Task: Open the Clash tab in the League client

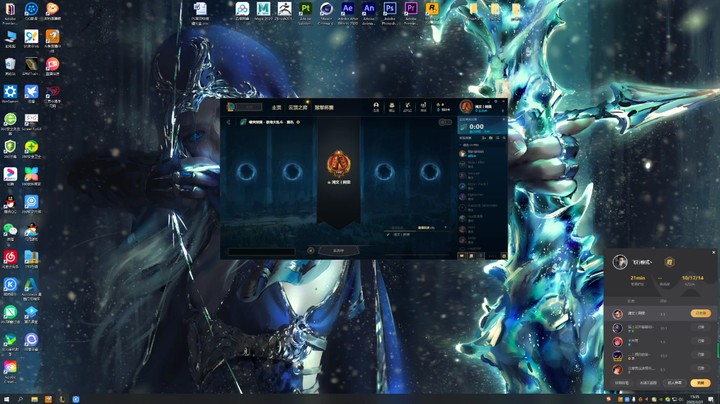Action: point(324,107)
